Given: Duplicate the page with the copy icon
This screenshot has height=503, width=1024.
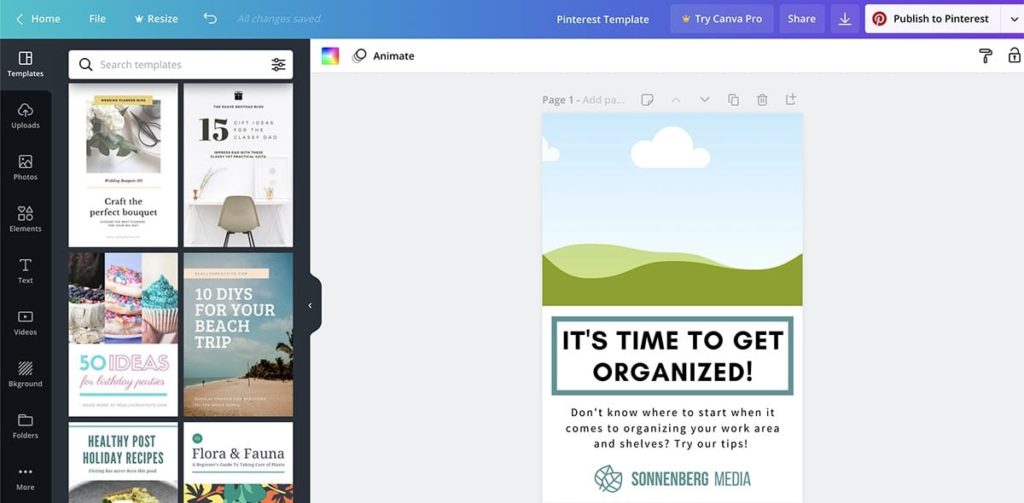Looking at the screenshot, I should [733, 100].
